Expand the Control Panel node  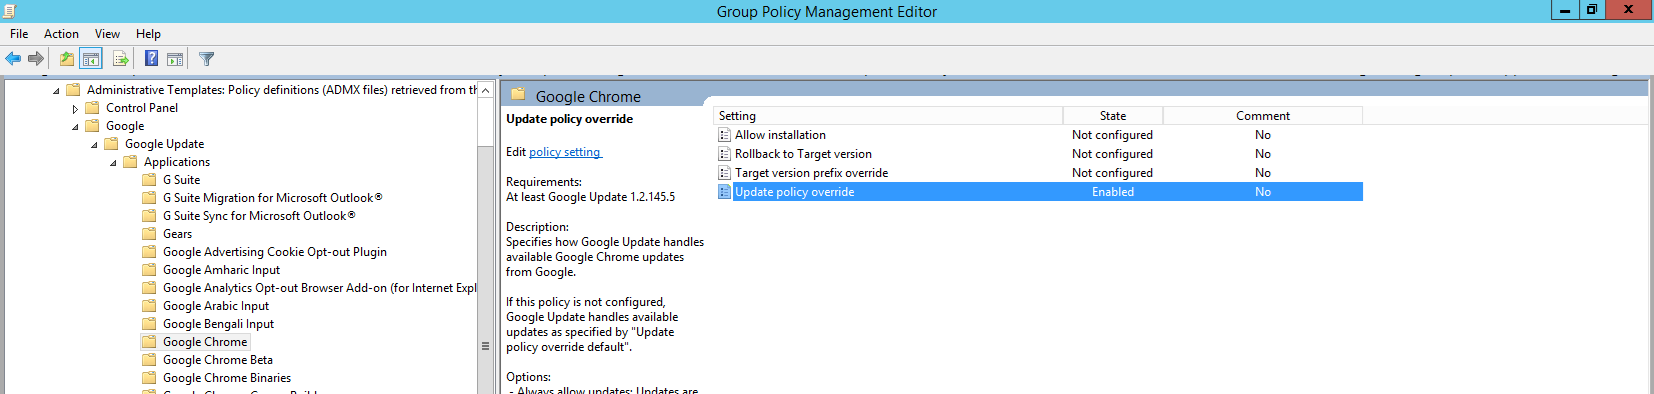tap(75, 108)
